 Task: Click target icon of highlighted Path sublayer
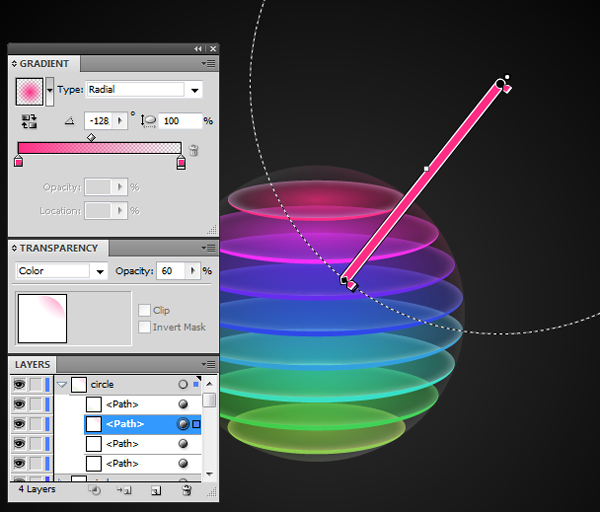point(183,424)
